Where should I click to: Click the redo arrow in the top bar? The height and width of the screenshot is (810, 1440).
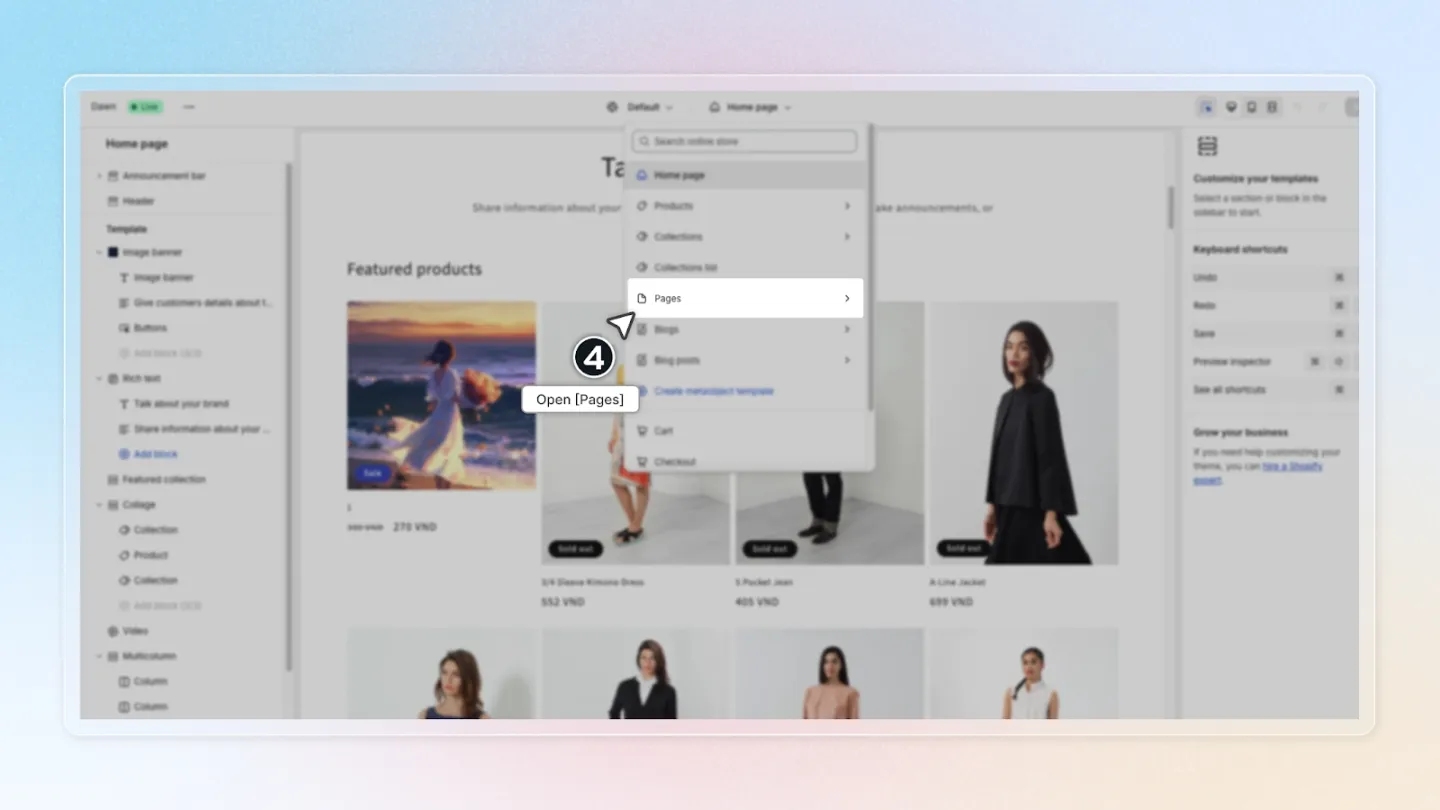(x=1322, y=107)
